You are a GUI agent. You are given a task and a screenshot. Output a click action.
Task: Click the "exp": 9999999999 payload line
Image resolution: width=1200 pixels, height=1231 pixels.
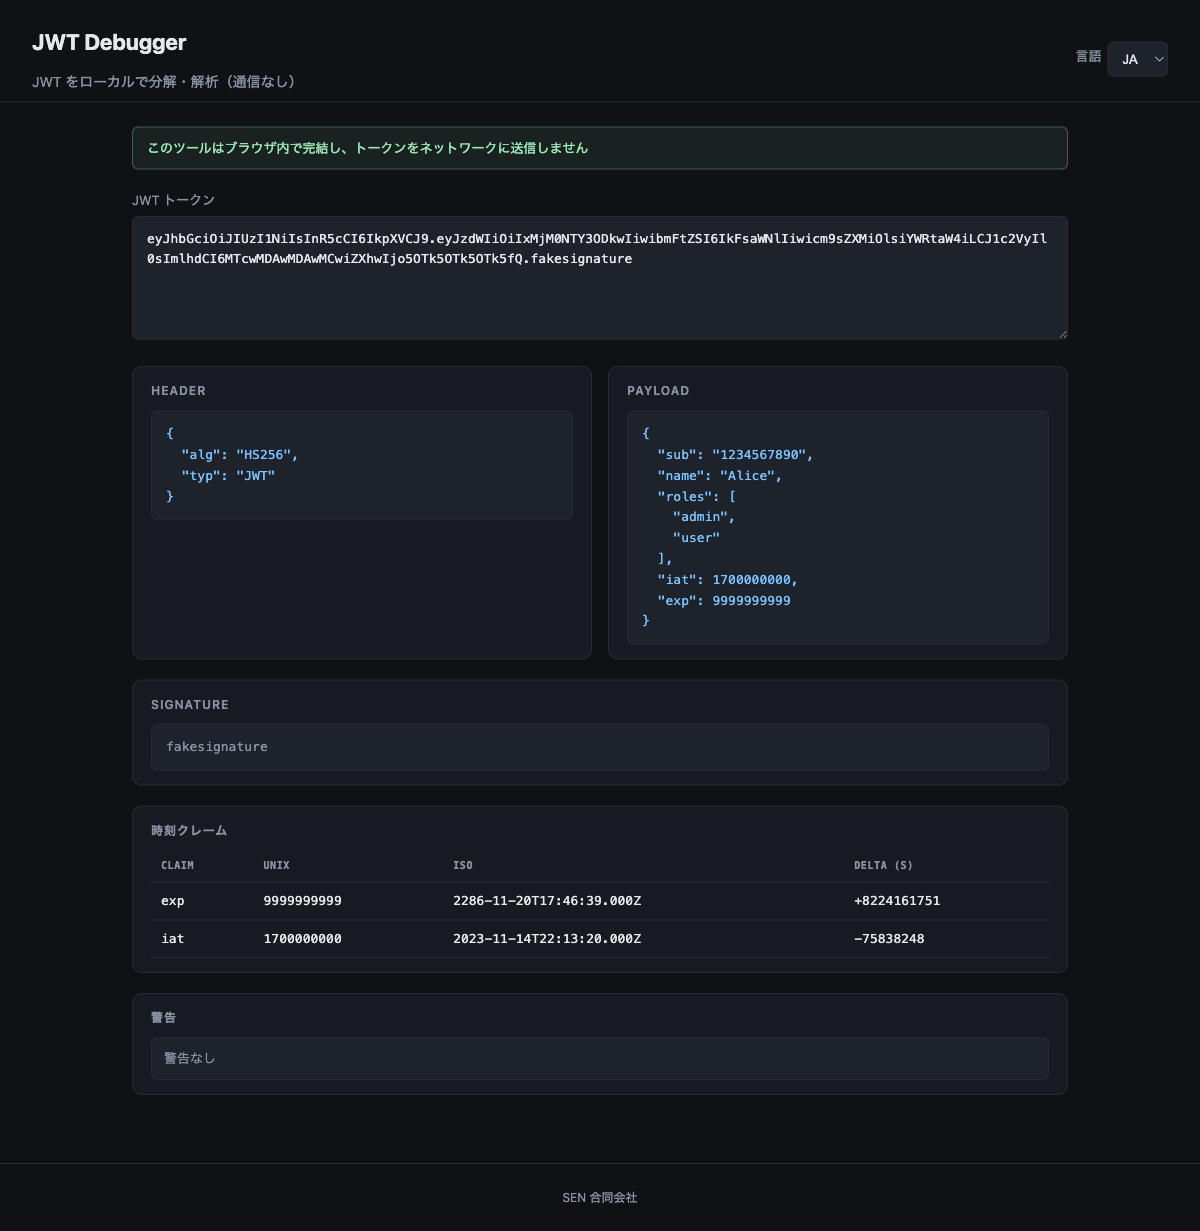(723, 601)
